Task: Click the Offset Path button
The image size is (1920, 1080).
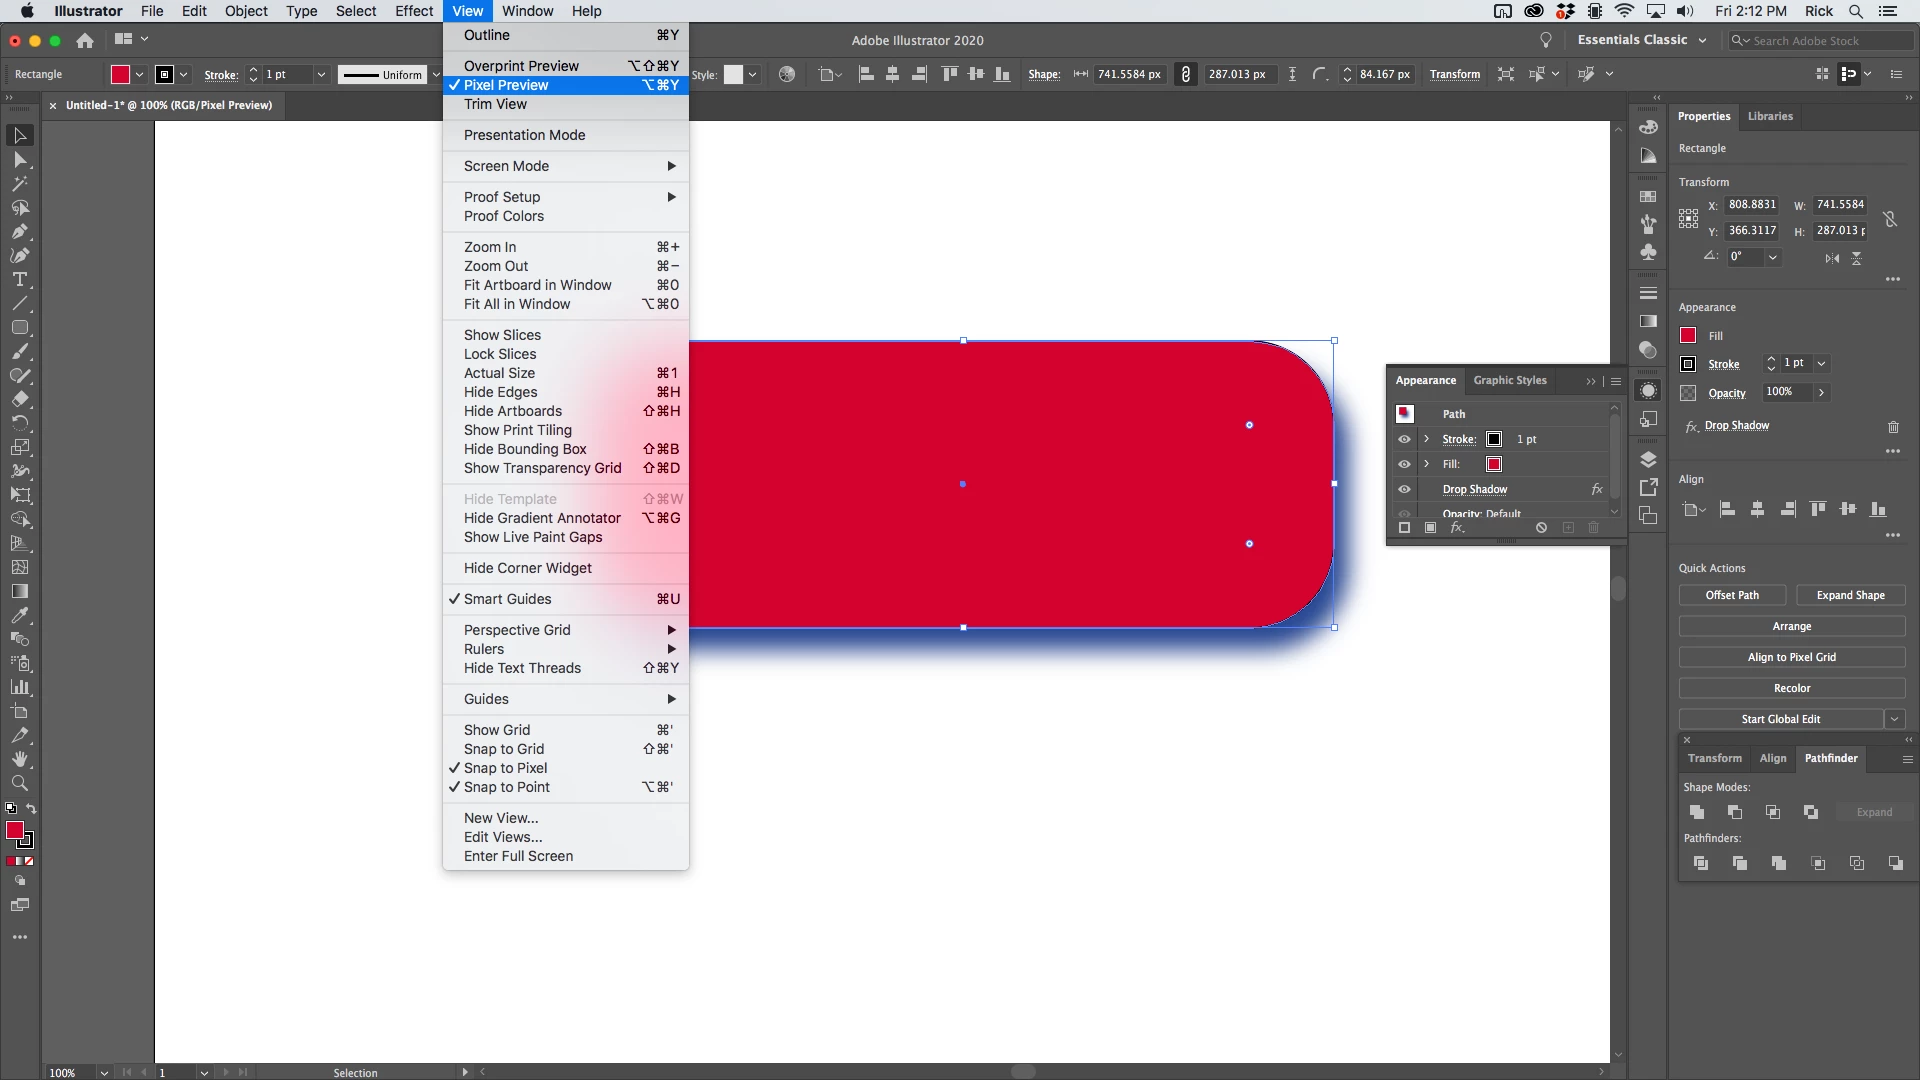Action: [1731, 595]
